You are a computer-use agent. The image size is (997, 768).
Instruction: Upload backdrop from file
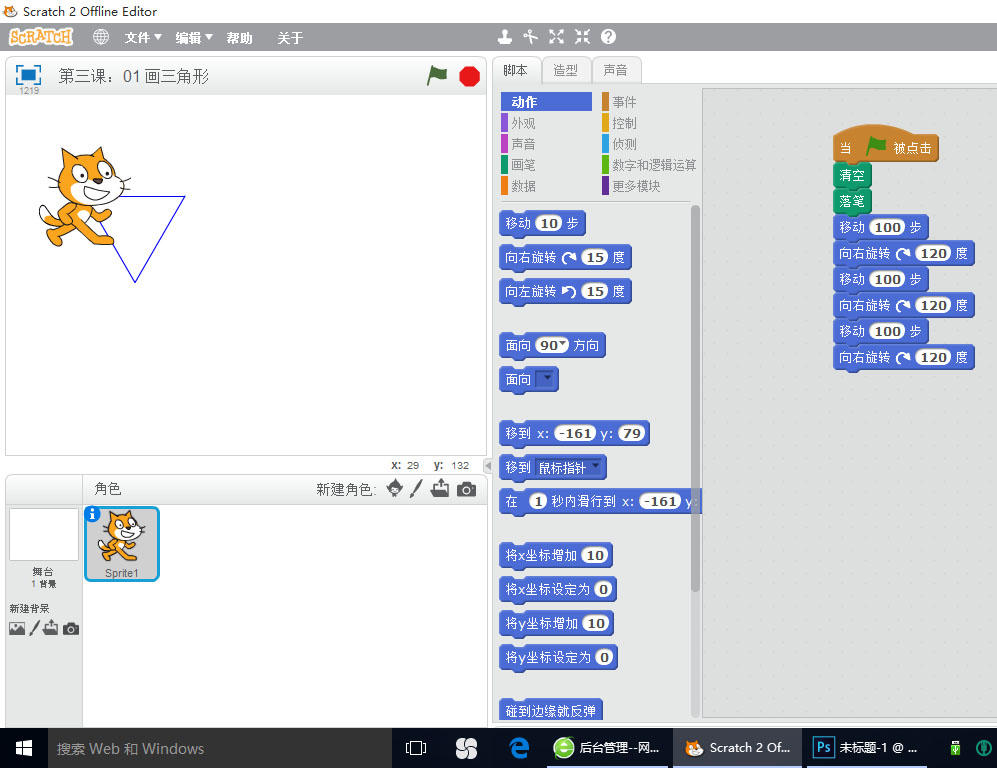(51, 628)
